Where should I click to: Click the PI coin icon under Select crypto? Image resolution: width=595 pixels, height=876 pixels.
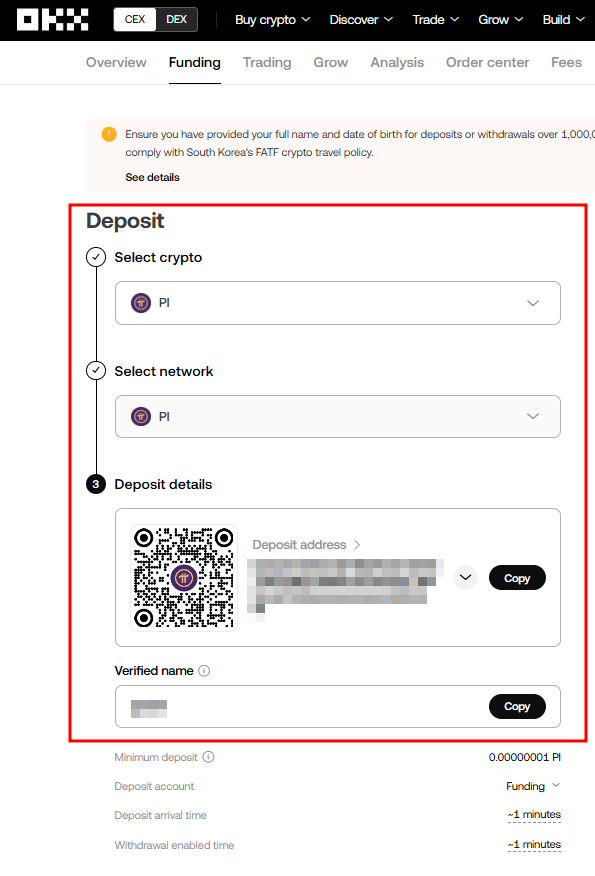(141, 303)
